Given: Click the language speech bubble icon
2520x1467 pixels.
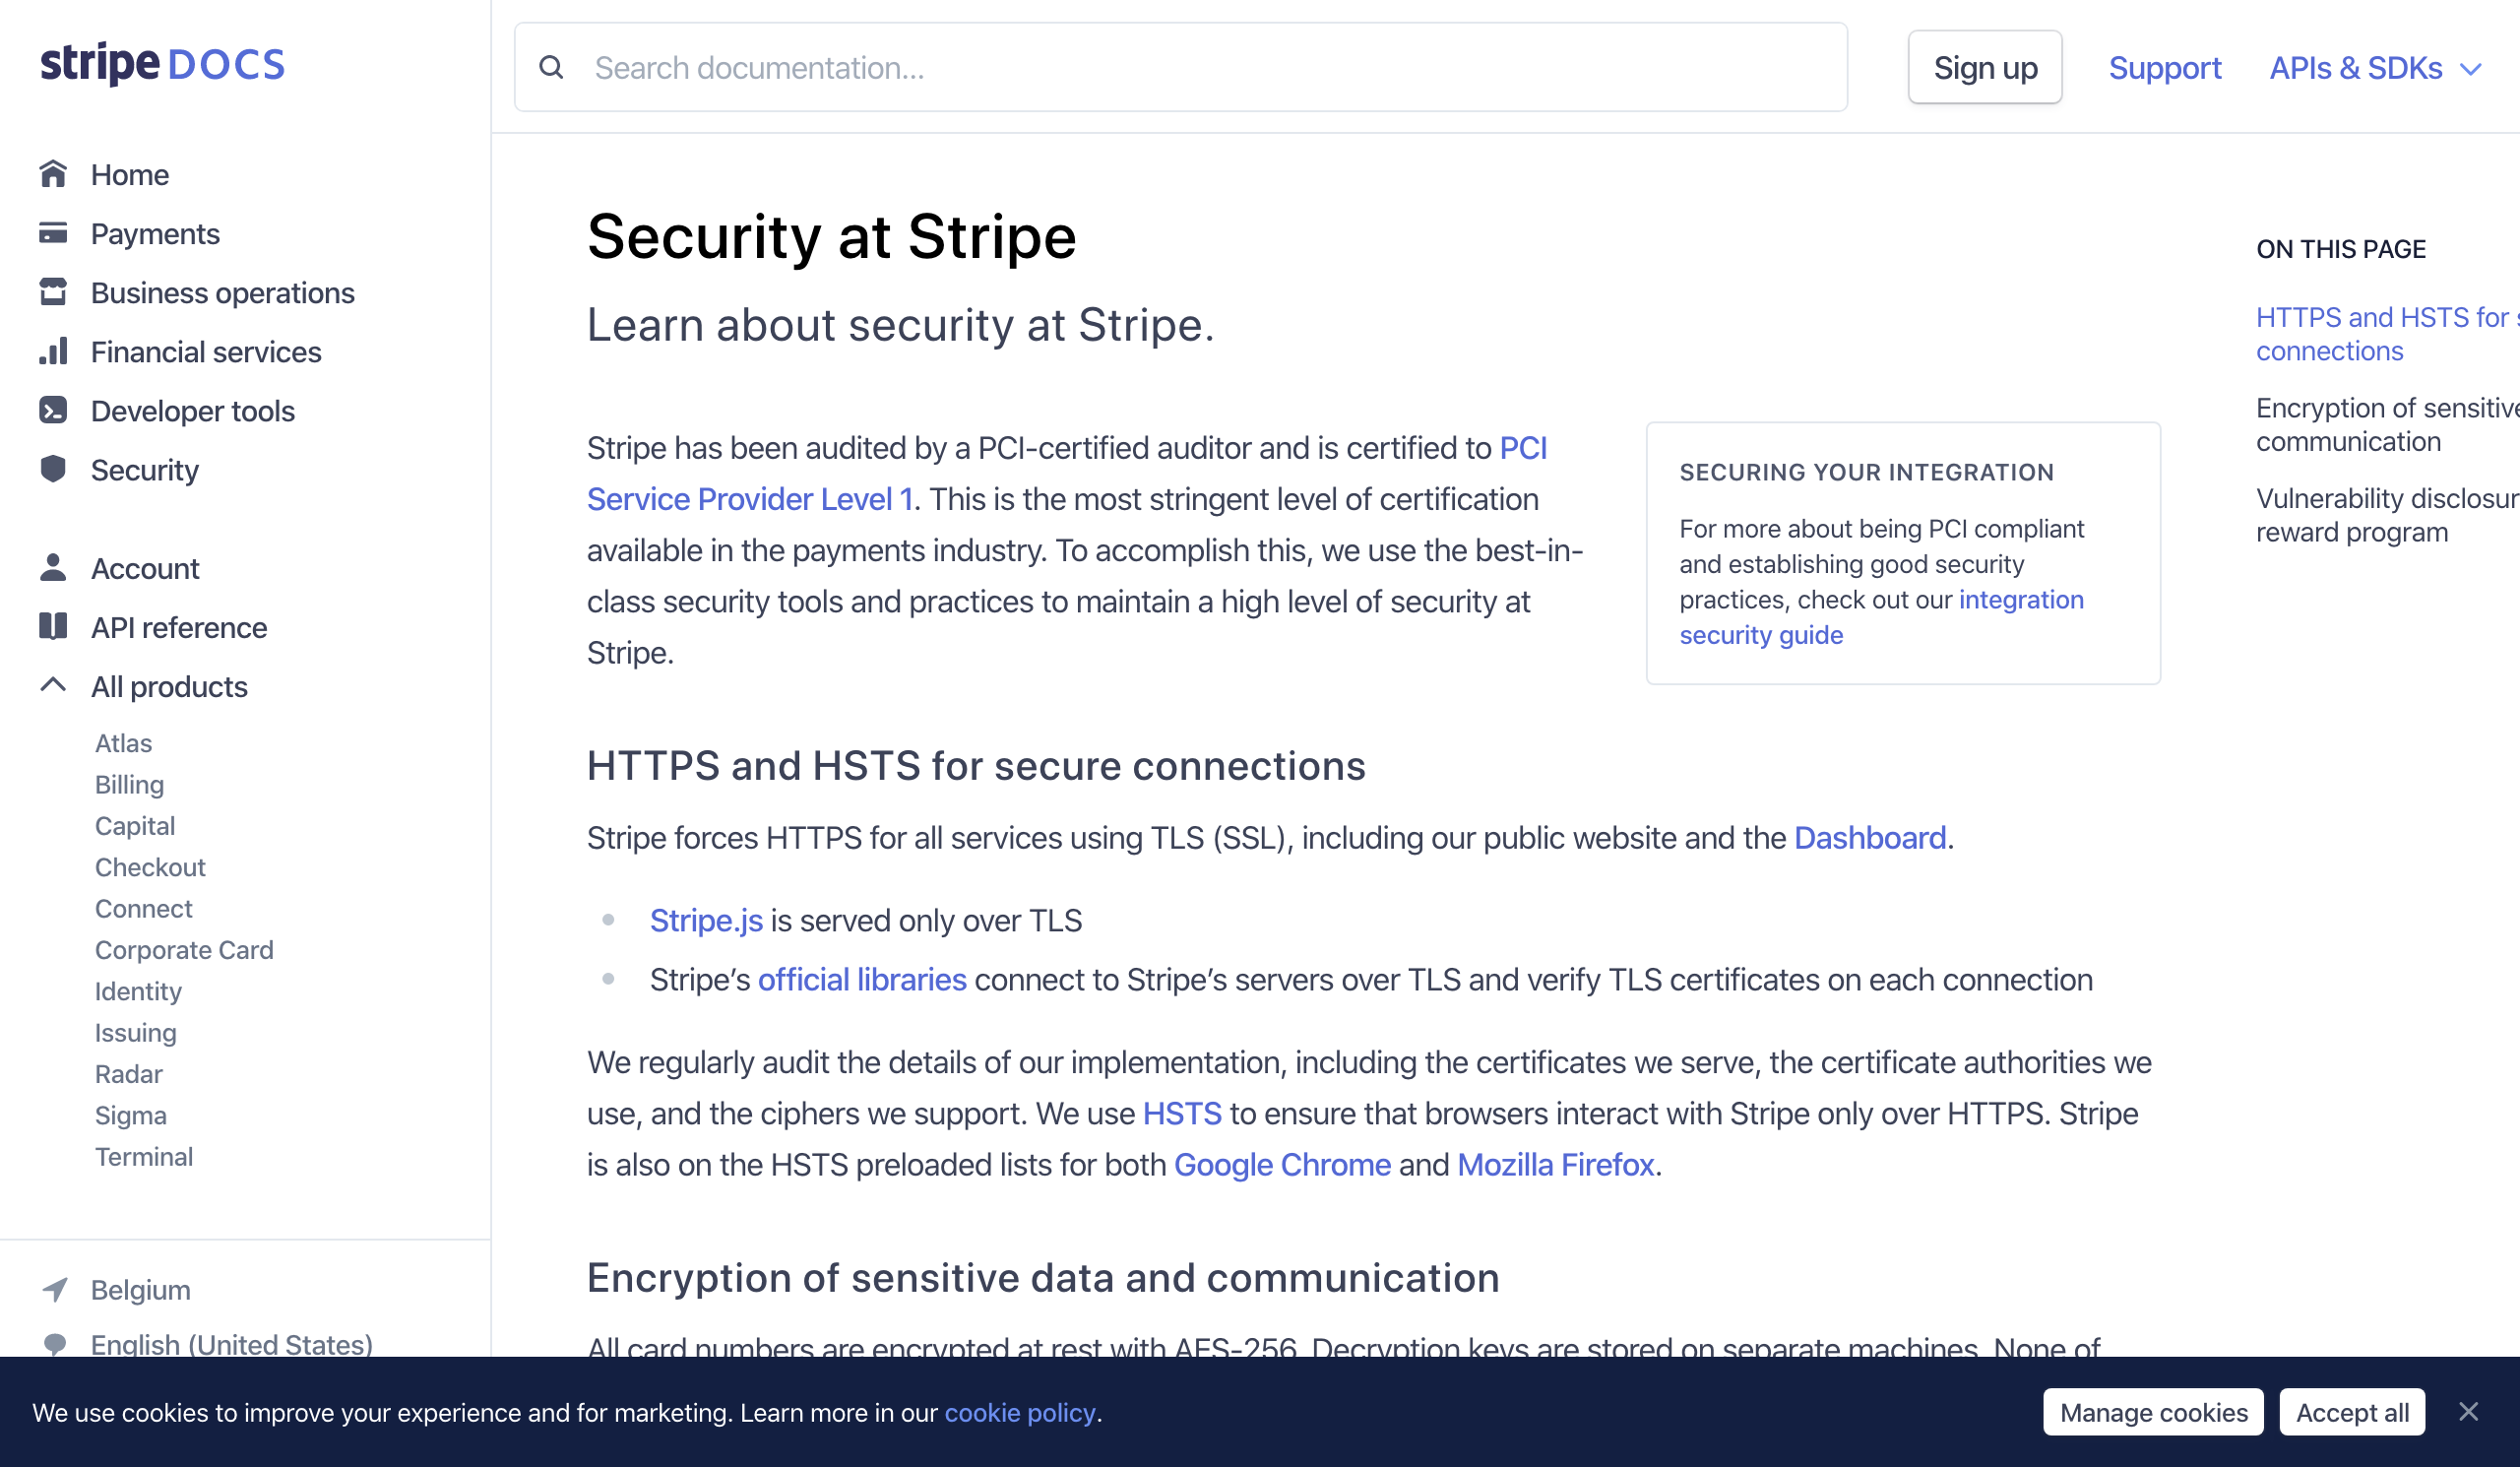Looking at the screenshot, I should click(x=55, y=1344).
